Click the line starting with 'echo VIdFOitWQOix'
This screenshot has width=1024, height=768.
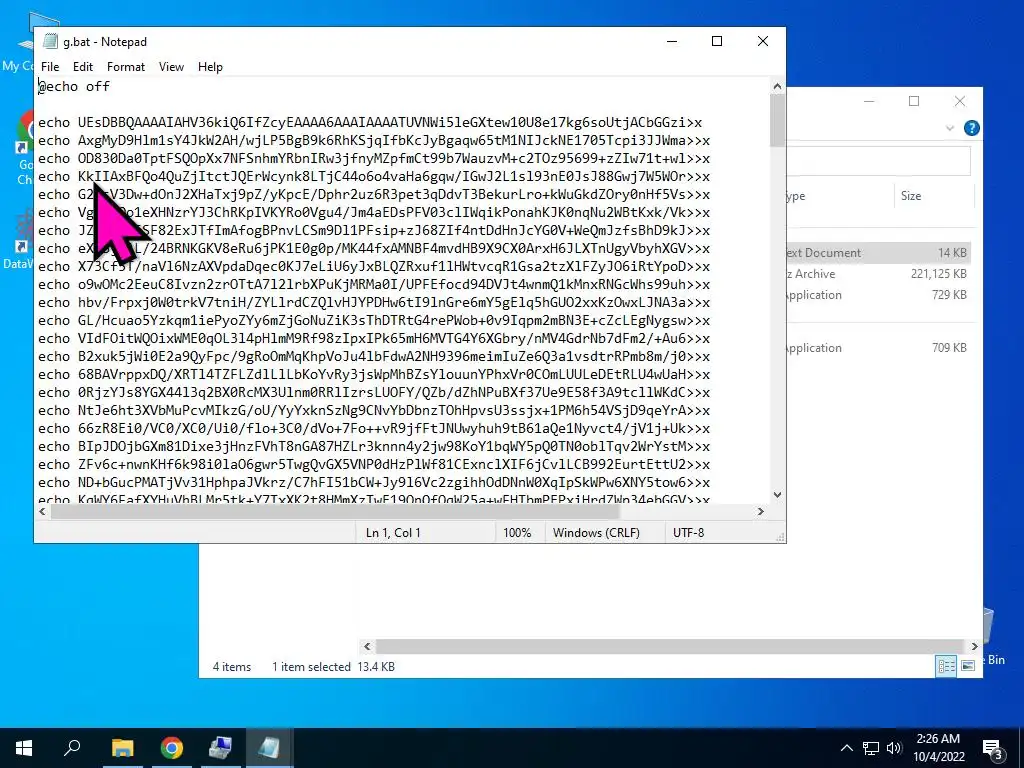coord(374,338)
